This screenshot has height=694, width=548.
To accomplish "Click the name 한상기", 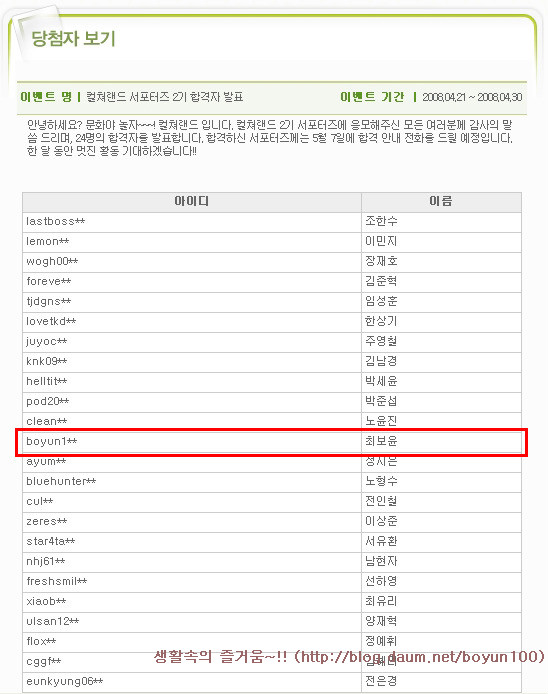I will [381, 321].
